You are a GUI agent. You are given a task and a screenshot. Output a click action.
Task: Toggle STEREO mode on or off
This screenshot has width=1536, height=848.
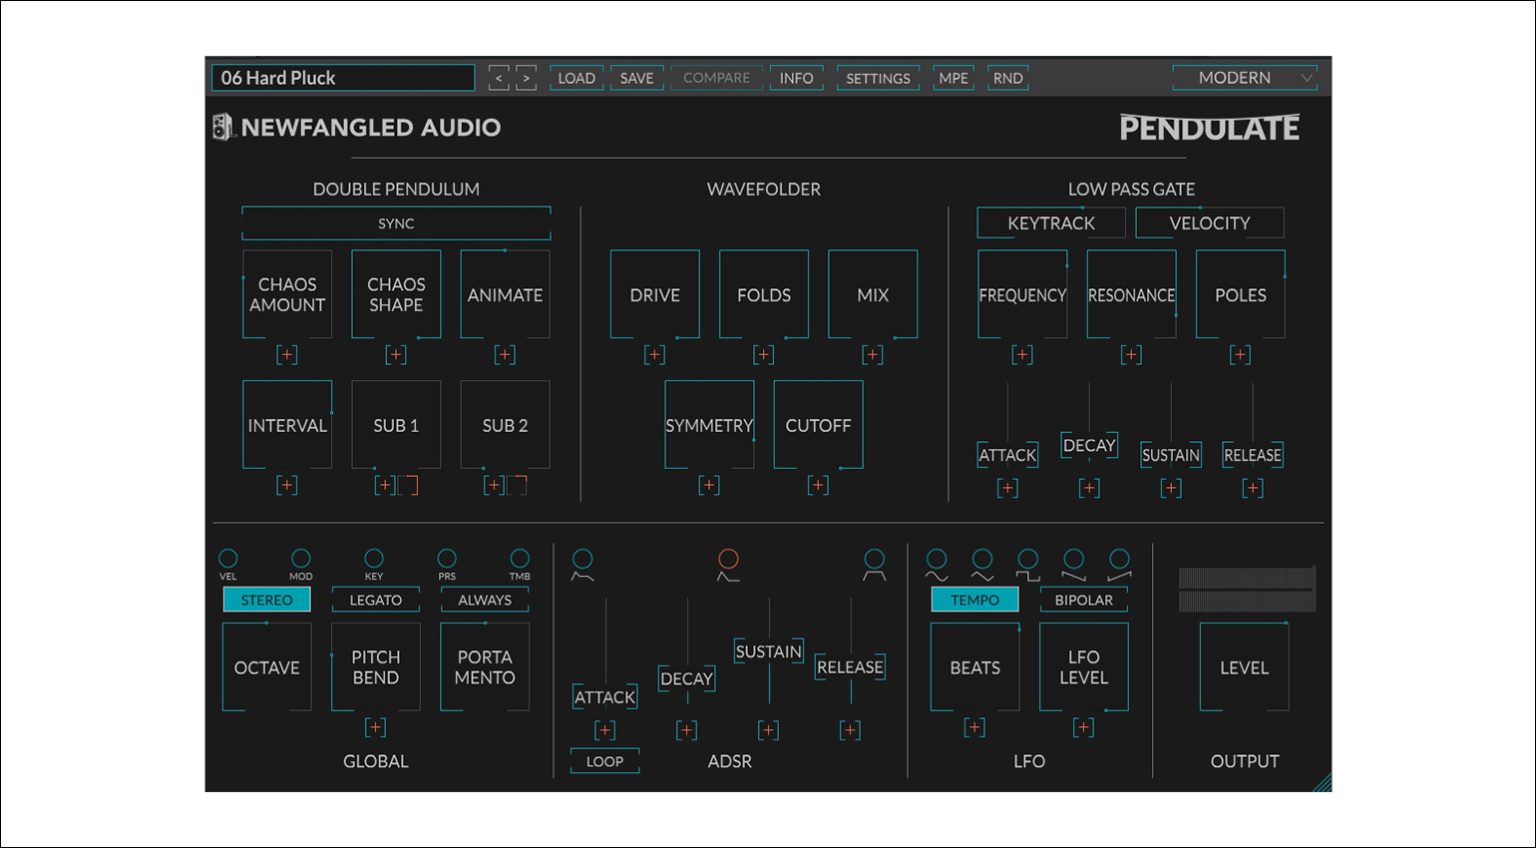click(266, 599)
